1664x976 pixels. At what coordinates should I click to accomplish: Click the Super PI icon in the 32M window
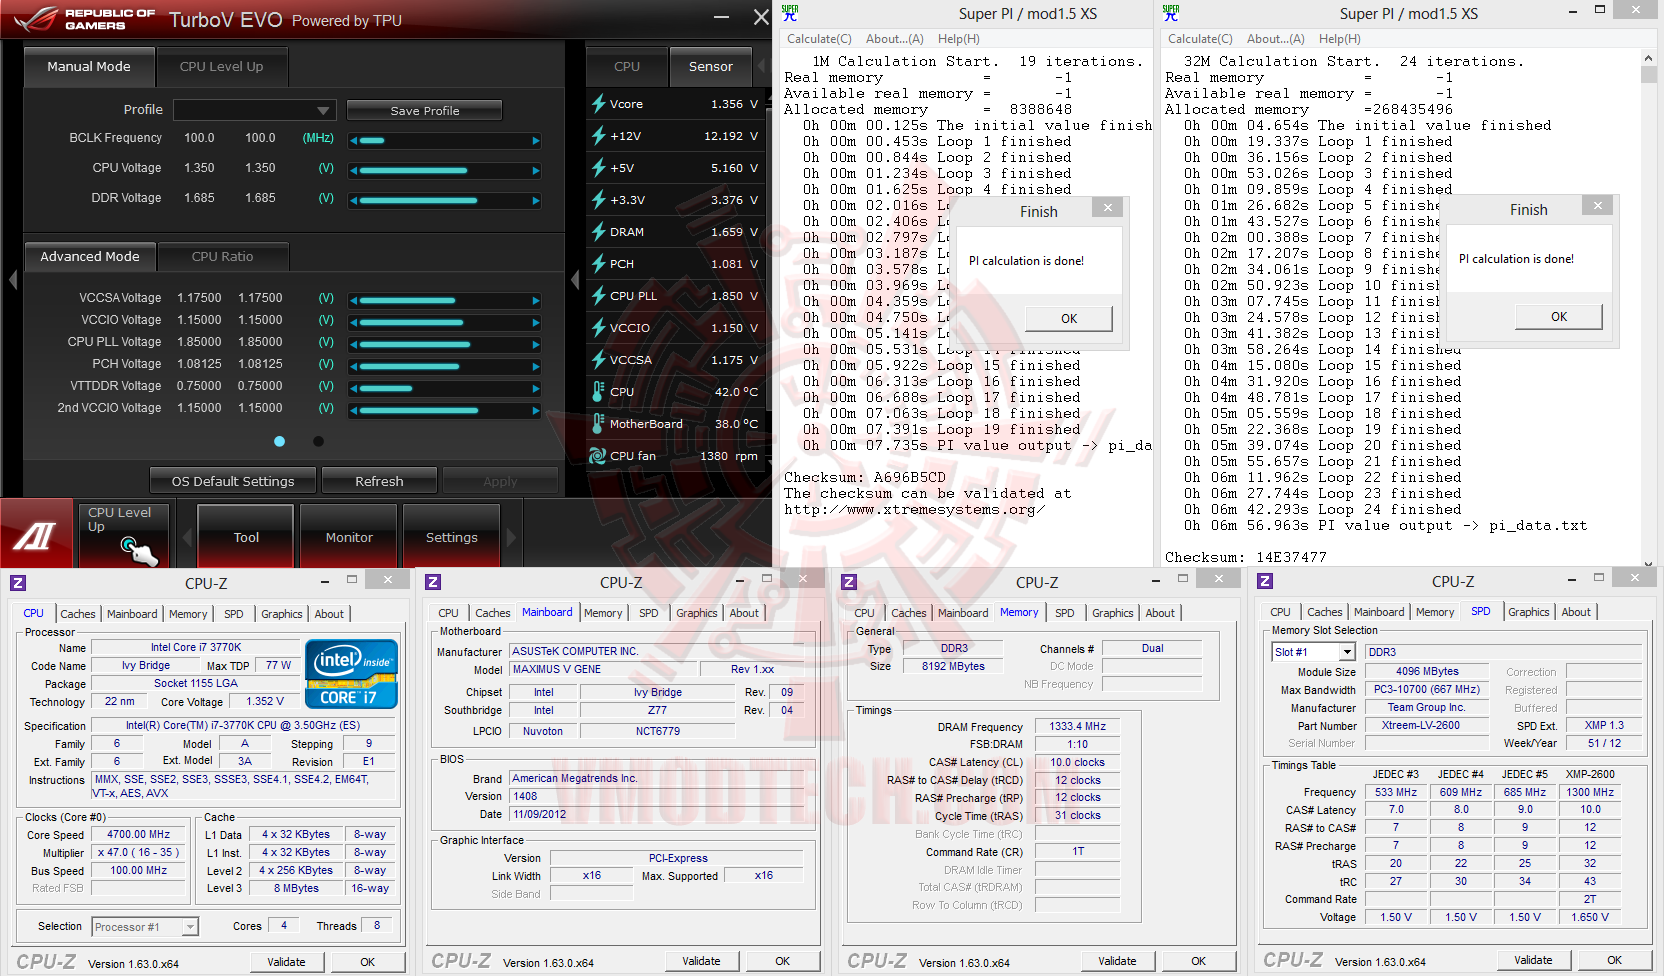click(1171, 13)
